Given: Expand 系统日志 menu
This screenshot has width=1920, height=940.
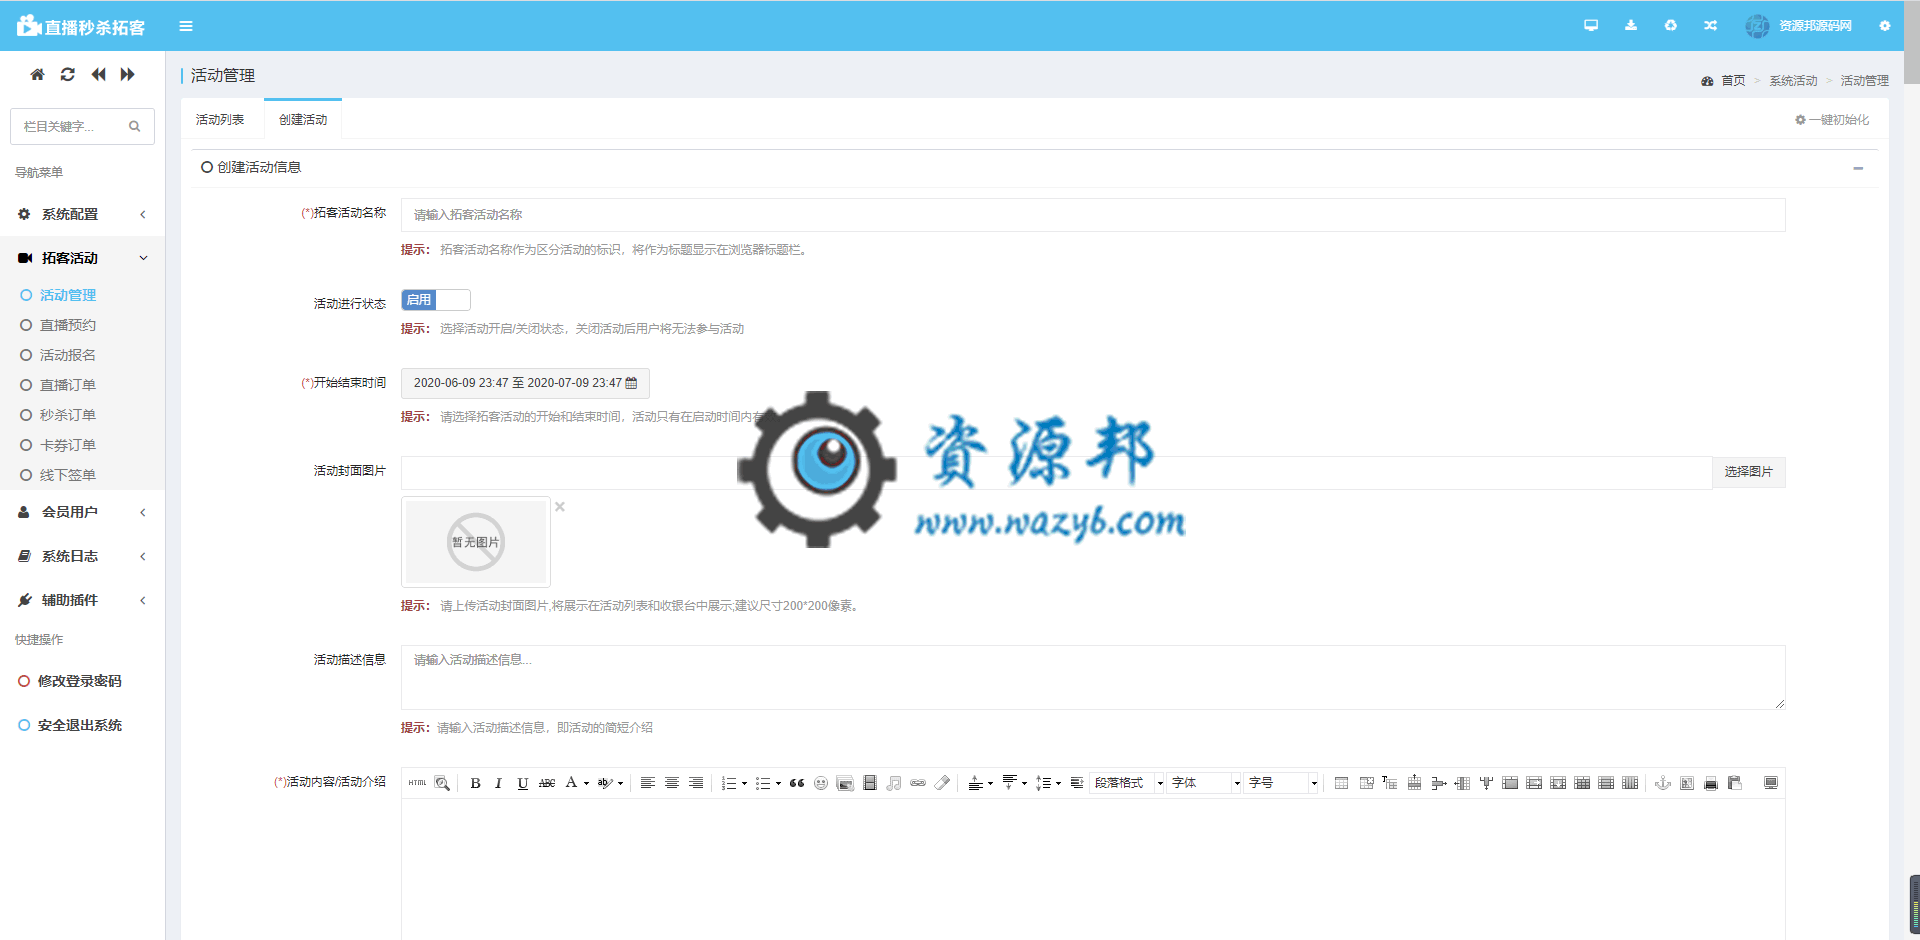Looking at the screenshot, I should tap(82, 556).
